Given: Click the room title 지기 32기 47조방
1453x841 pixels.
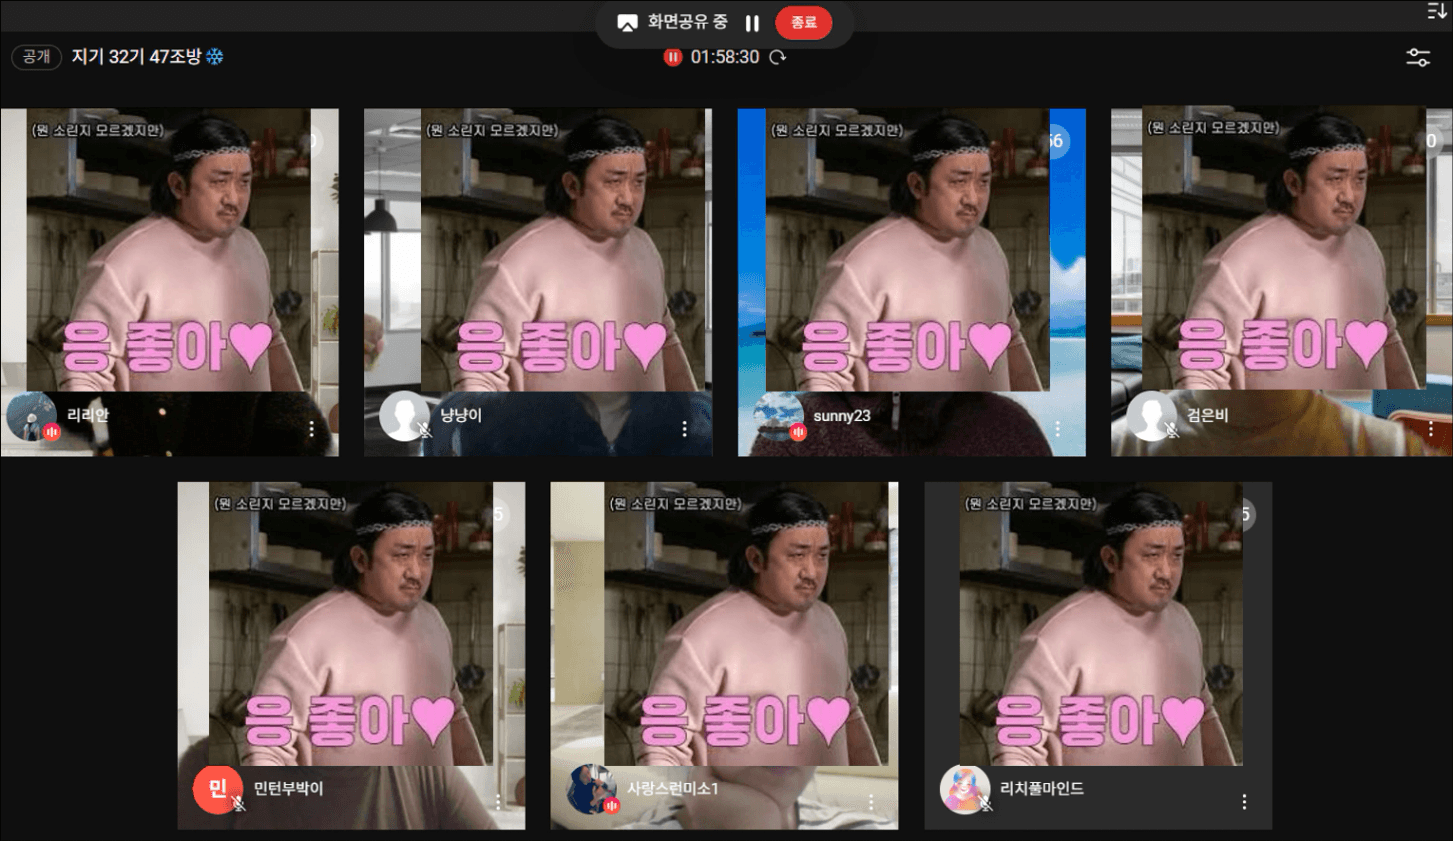Looking at the screenshot, I should point(136,57).
